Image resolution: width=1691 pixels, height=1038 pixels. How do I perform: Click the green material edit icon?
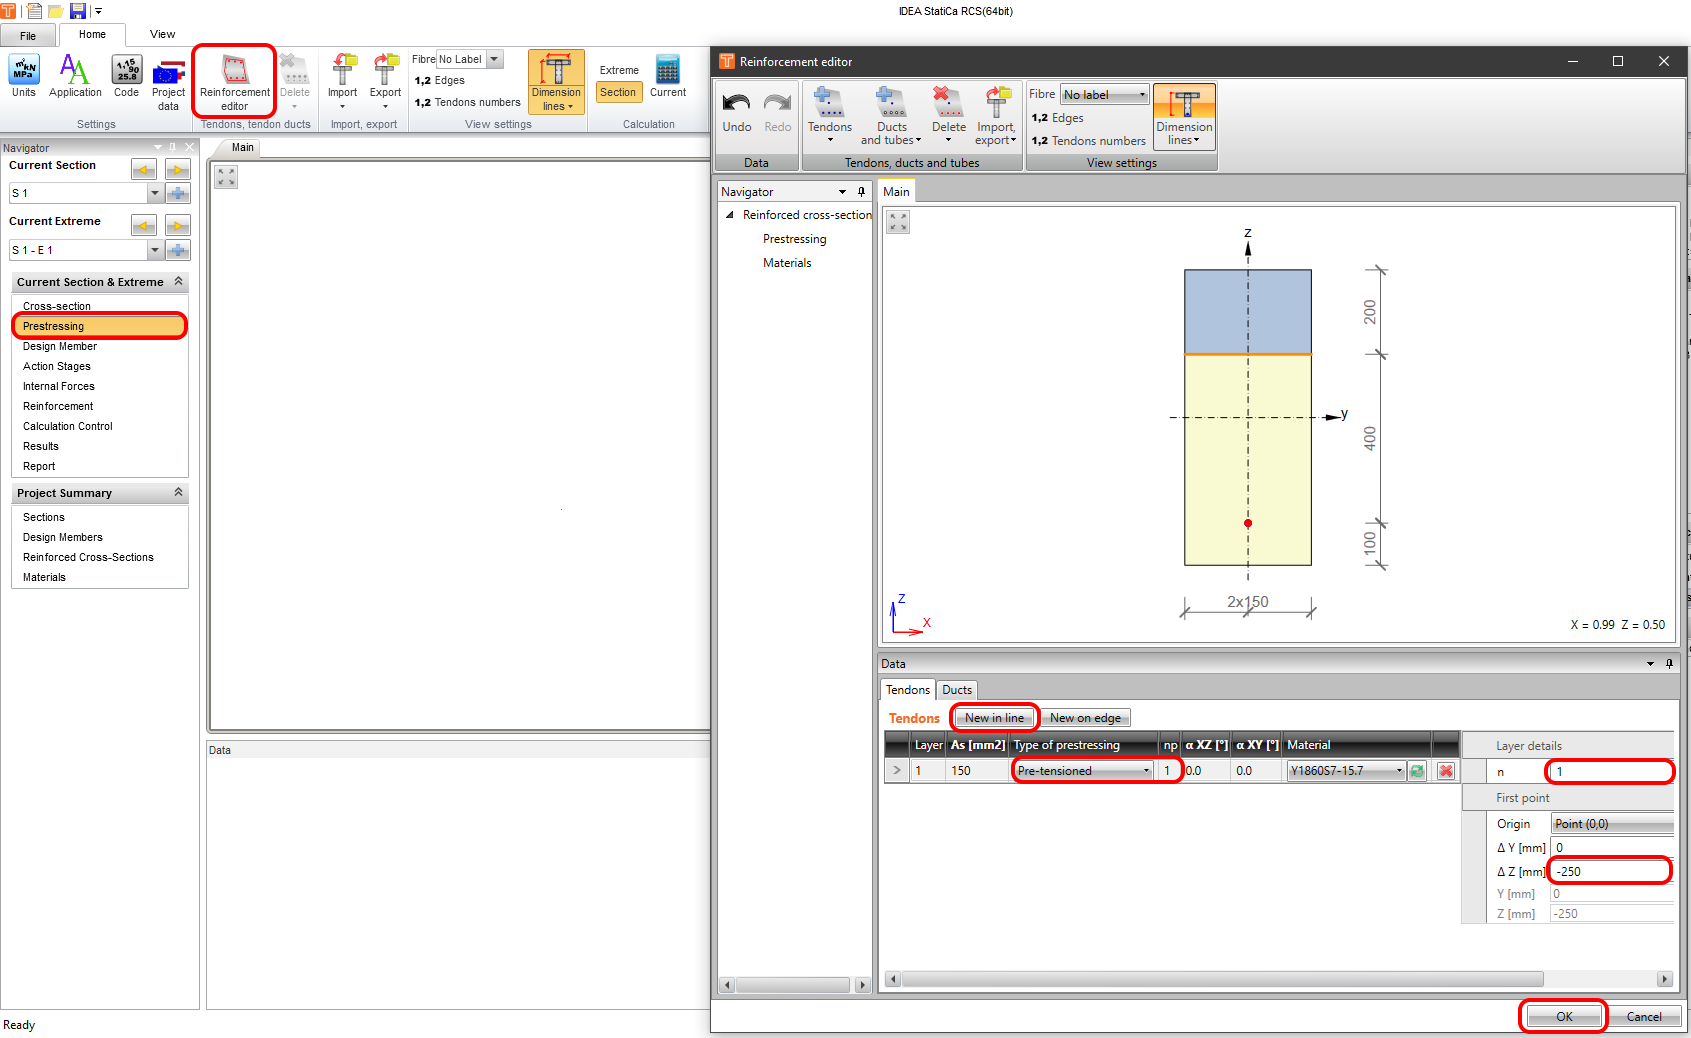click(1417, 771)
